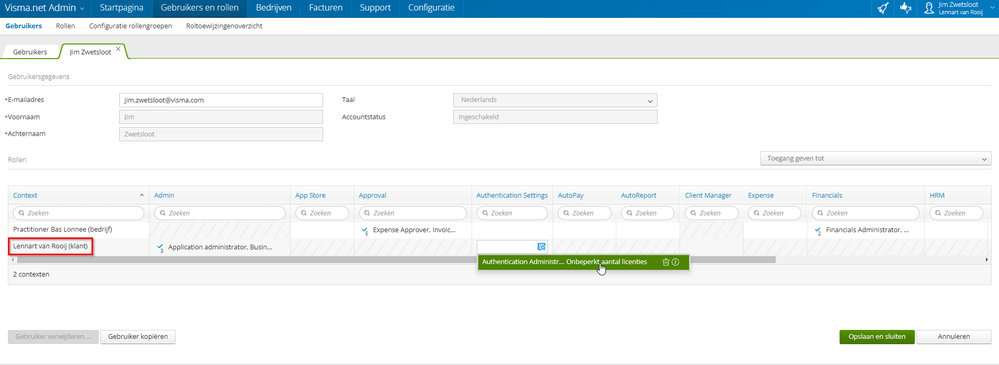Click the check icon beside Expense Approver roles
Viewport: 999px width, 365px height.
click(364, 230)
